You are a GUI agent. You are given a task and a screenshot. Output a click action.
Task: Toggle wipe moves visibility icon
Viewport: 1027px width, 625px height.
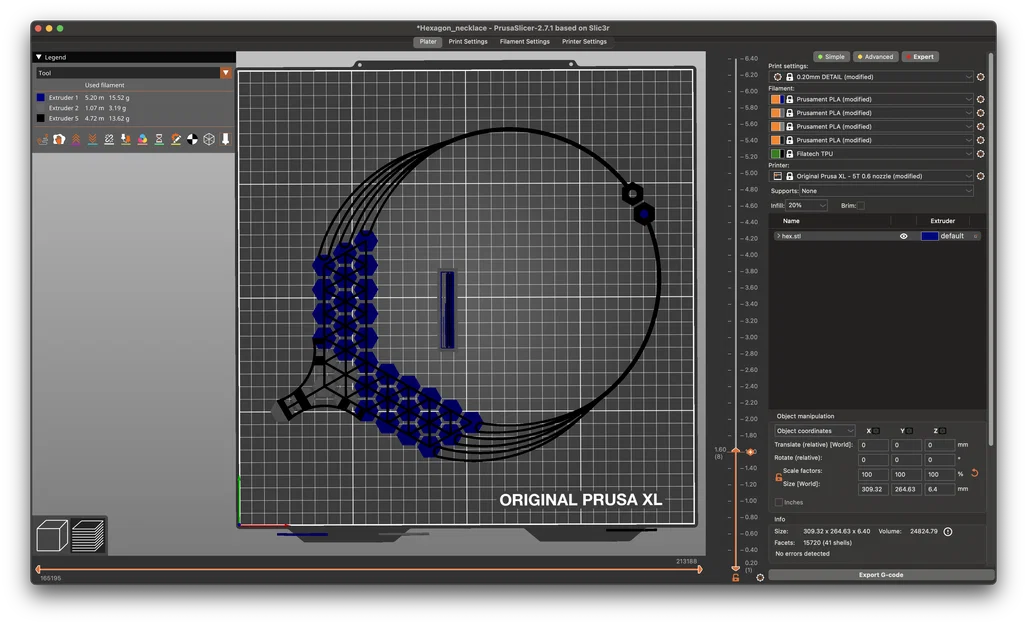click(x=59, y=140)
